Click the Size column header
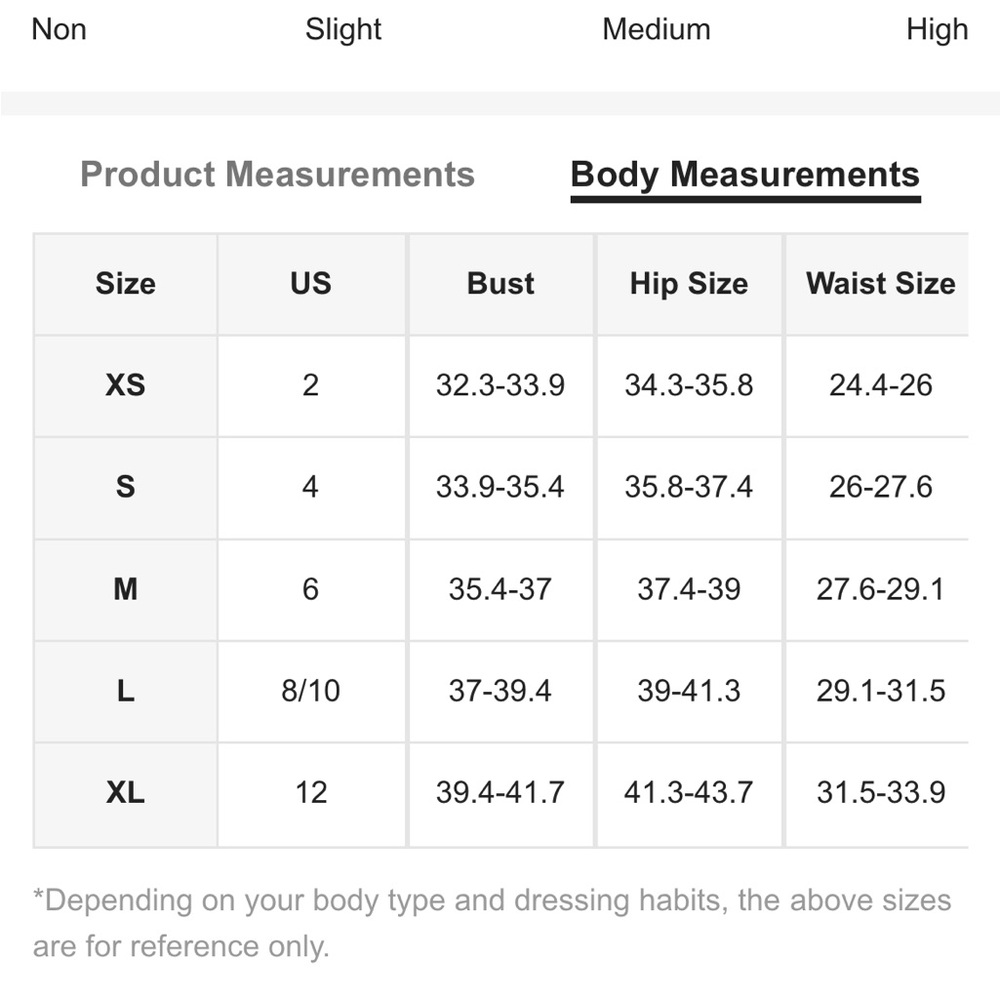This screenshot has height=1000, width=1000. [126, 283]
